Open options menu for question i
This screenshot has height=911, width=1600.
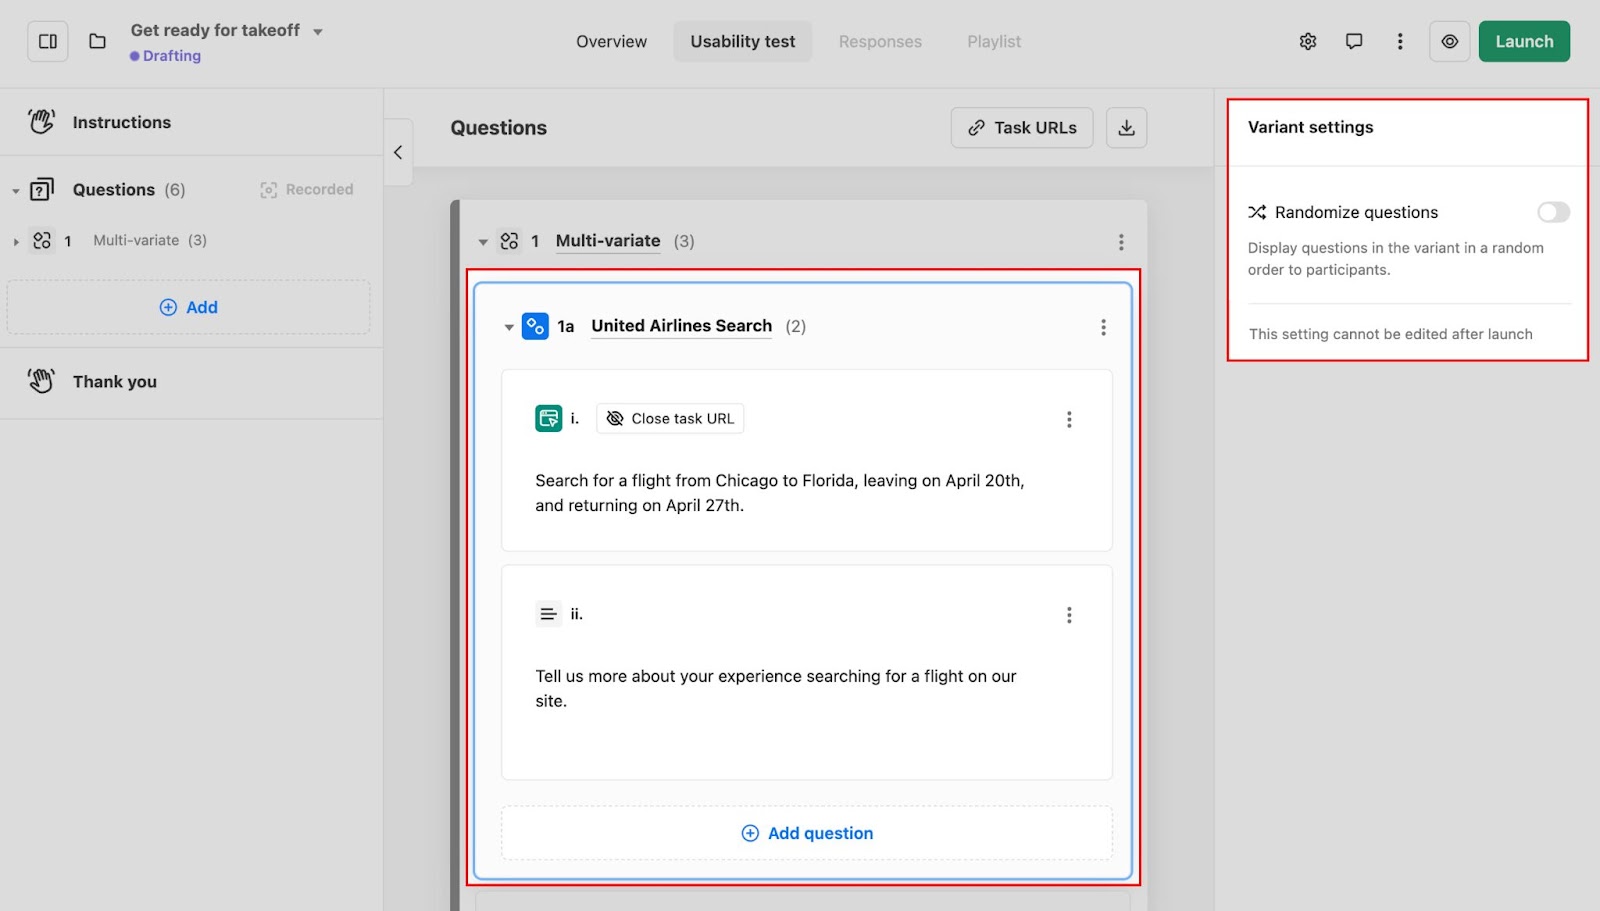tap(1069, 419)
